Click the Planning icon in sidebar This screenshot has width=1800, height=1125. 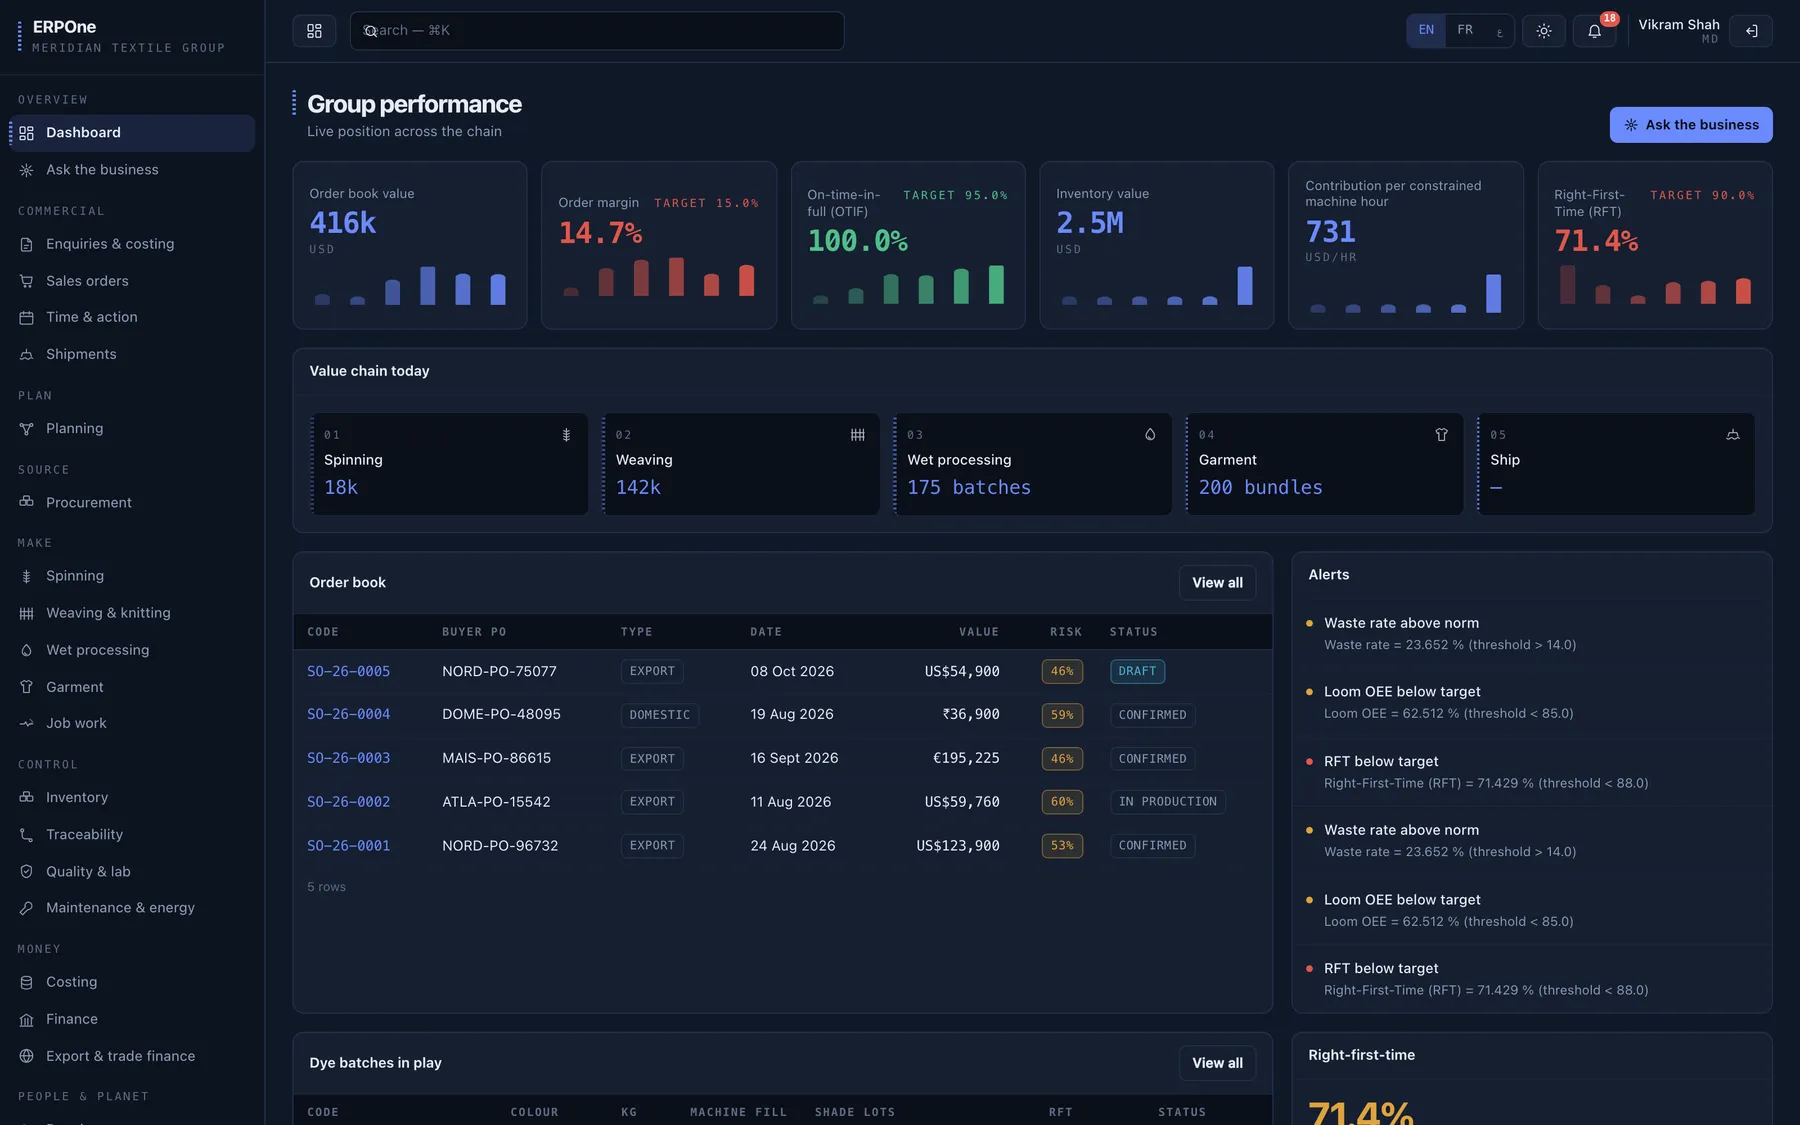(27, 429)
